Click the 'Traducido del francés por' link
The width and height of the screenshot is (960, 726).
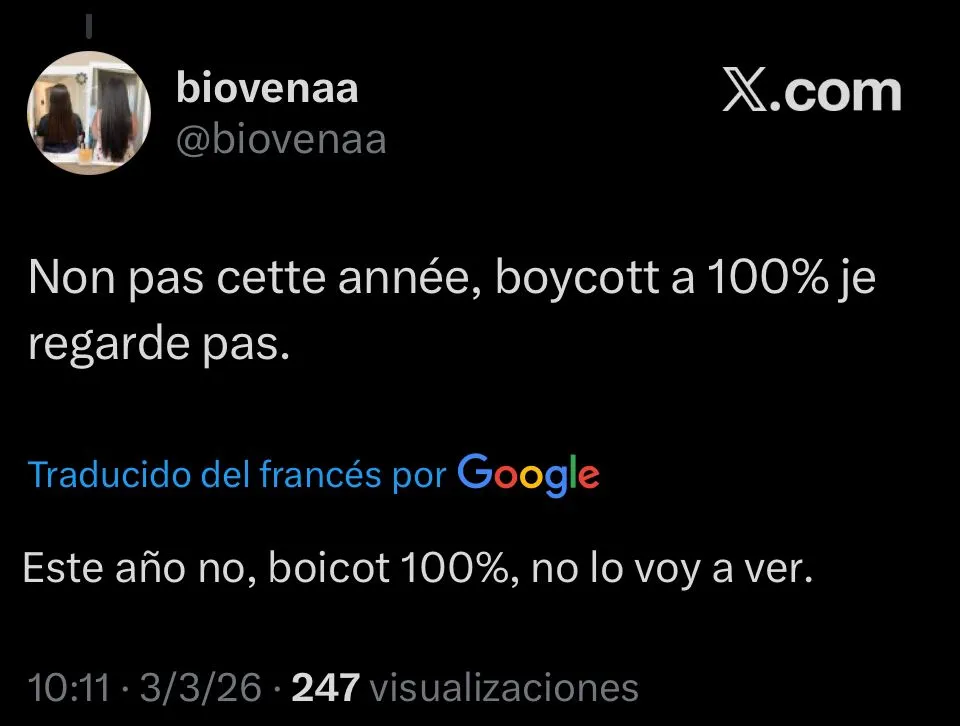238,474
